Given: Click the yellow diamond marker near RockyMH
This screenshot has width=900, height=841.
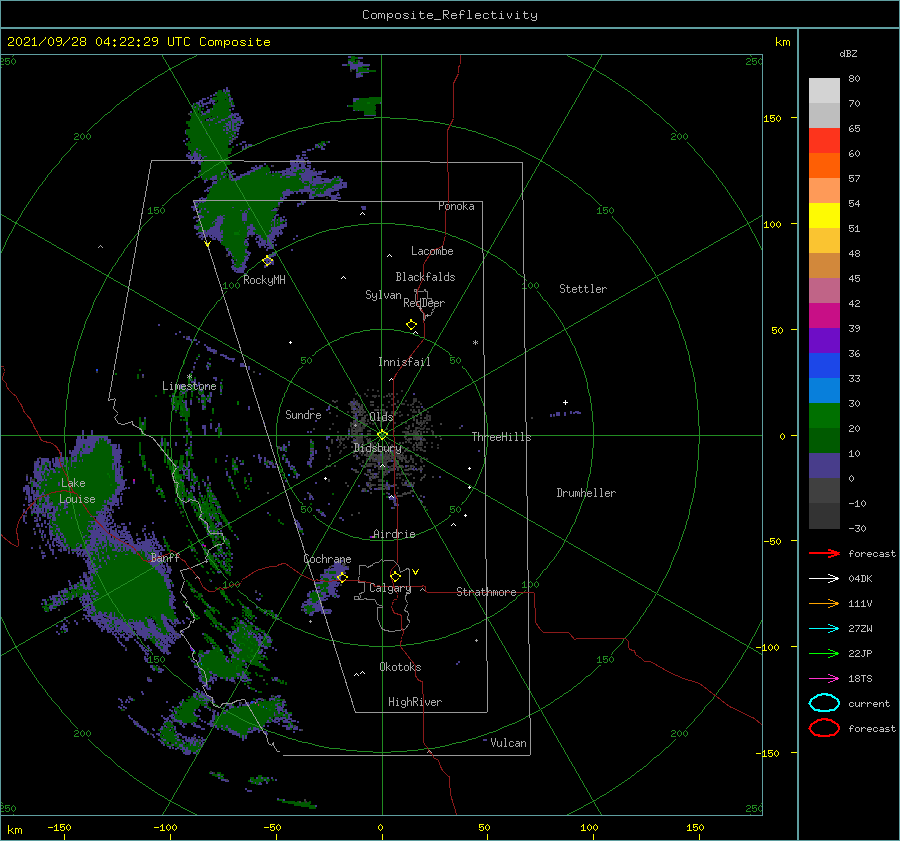Looking at the screenshot, I should click(x=267, y=261).
